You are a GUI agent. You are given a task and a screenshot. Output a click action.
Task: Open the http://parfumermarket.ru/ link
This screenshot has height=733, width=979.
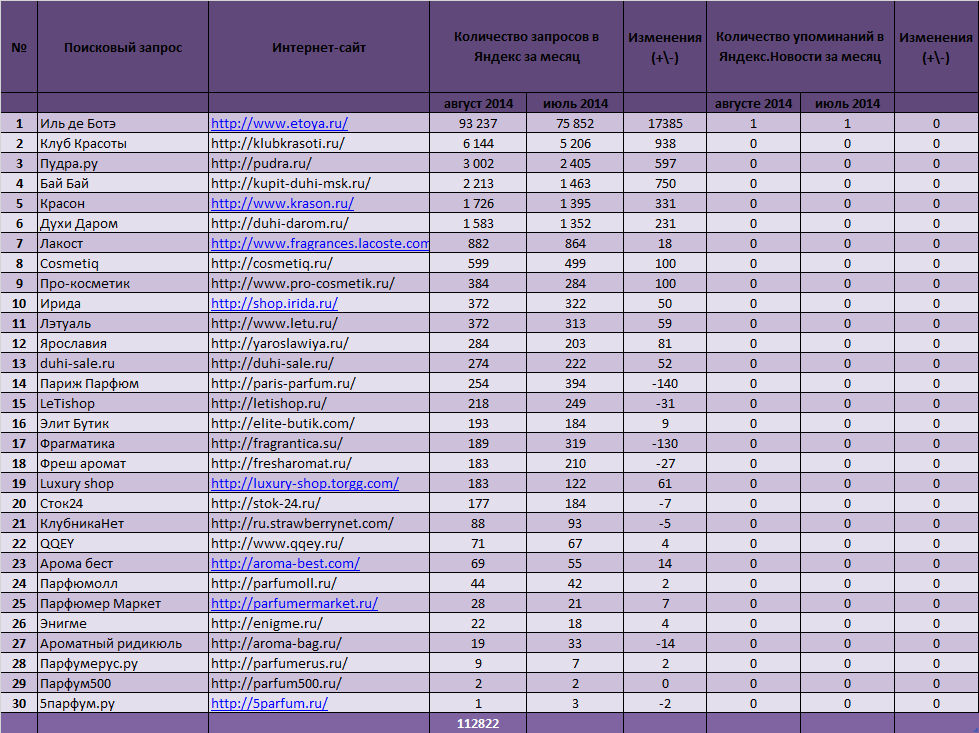tap(294, 603)
